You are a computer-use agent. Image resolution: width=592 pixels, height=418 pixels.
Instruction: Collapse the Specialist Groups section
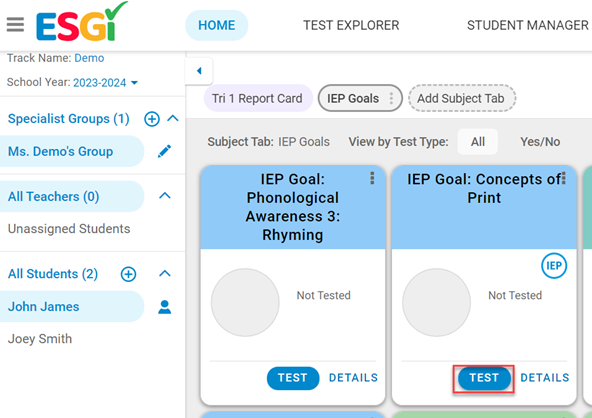coord(173,119)
